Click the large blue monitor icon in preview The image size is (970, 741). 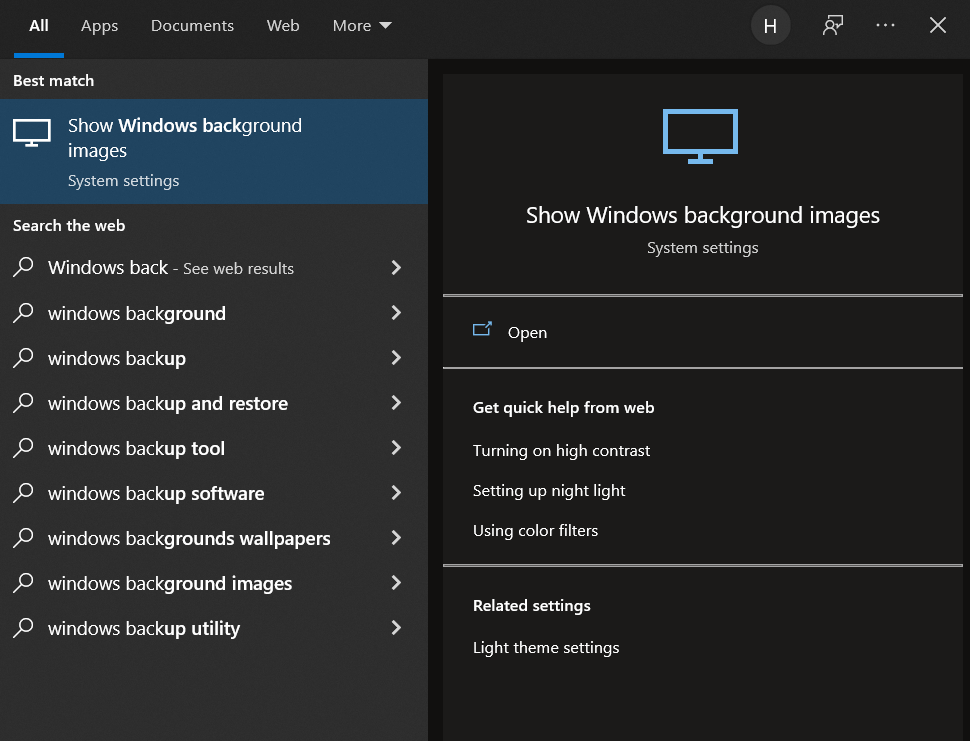coord(700,136)
